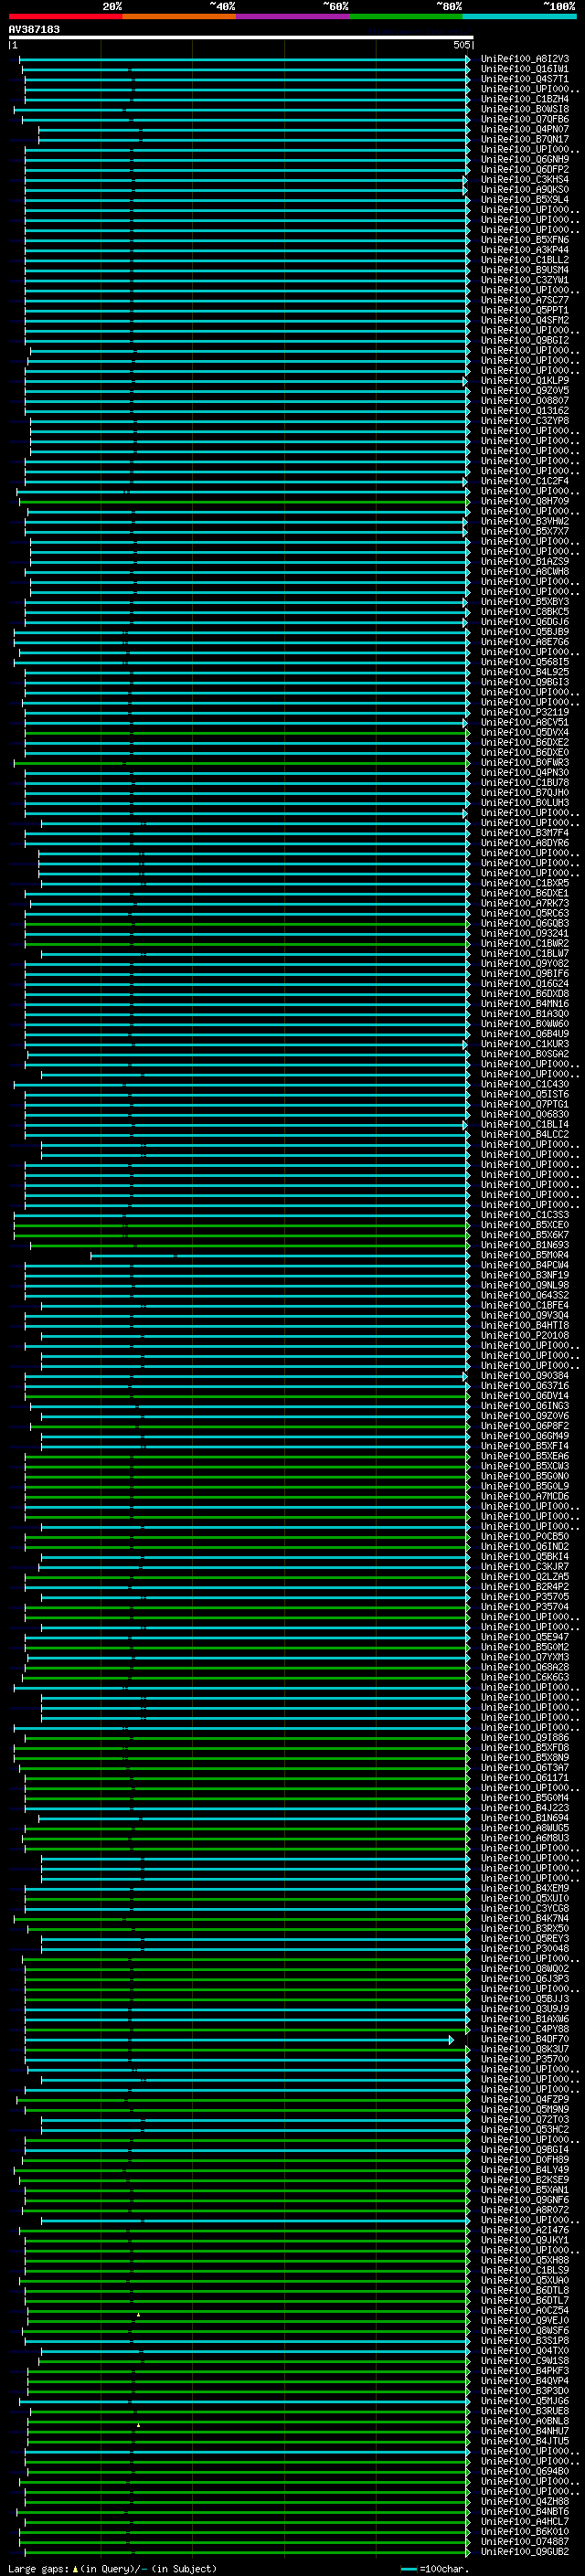Select the UniRef100_Q6GNH9 label
585x2576 pixels.
525,160
